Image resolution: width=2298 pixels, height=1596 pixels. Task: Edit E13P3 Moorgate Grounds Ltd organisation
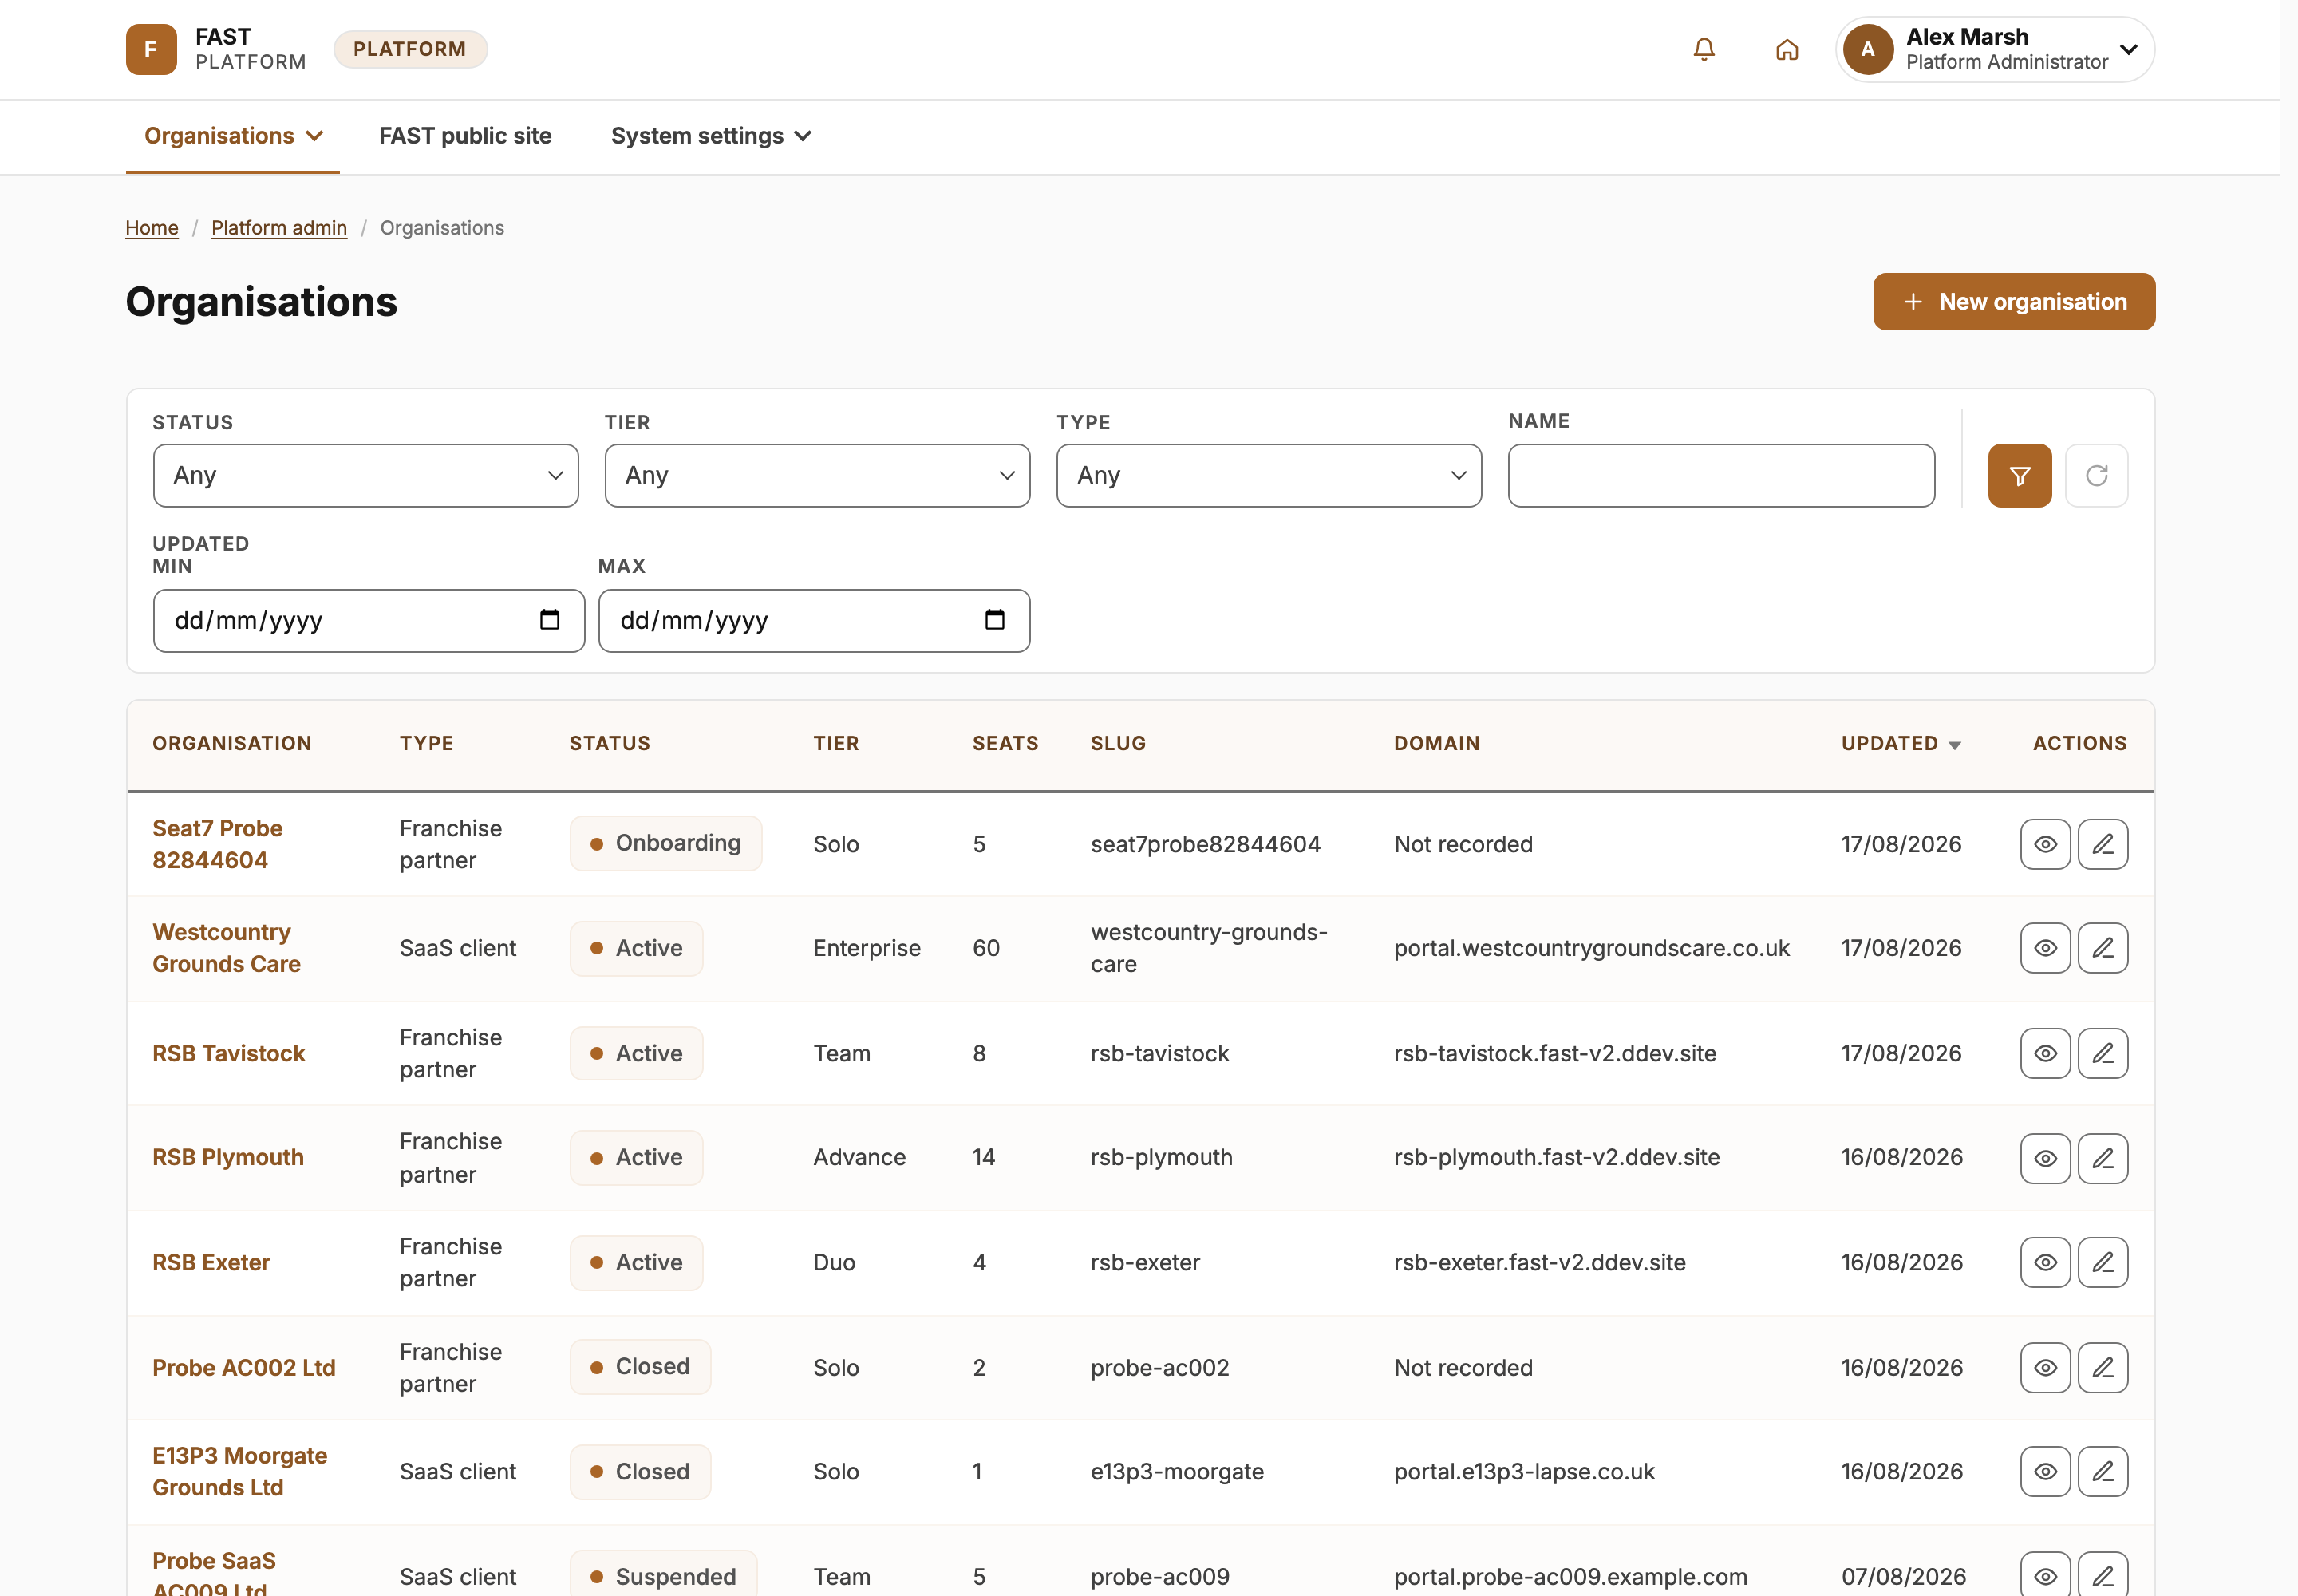click(x=2102, y=1471)
